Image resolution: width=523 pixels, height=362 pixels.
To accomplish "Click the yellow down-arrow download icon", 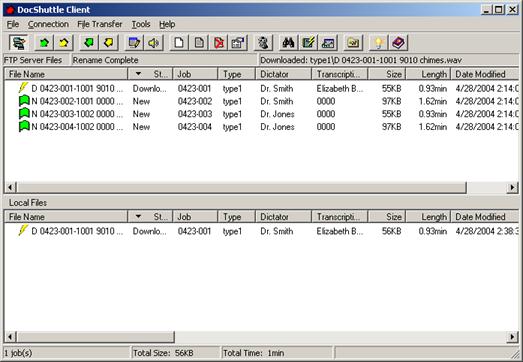I will point(108,43).
